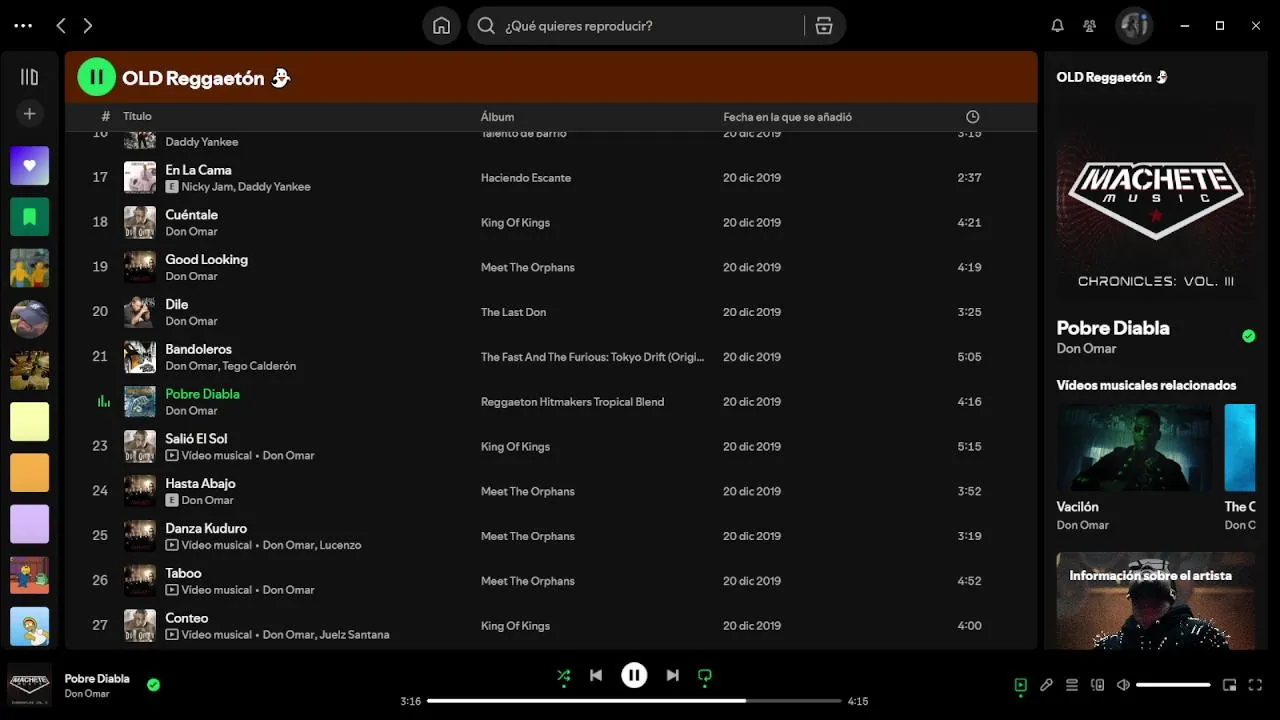
Task: Open the Home page icon
Action: click(441, 26)
